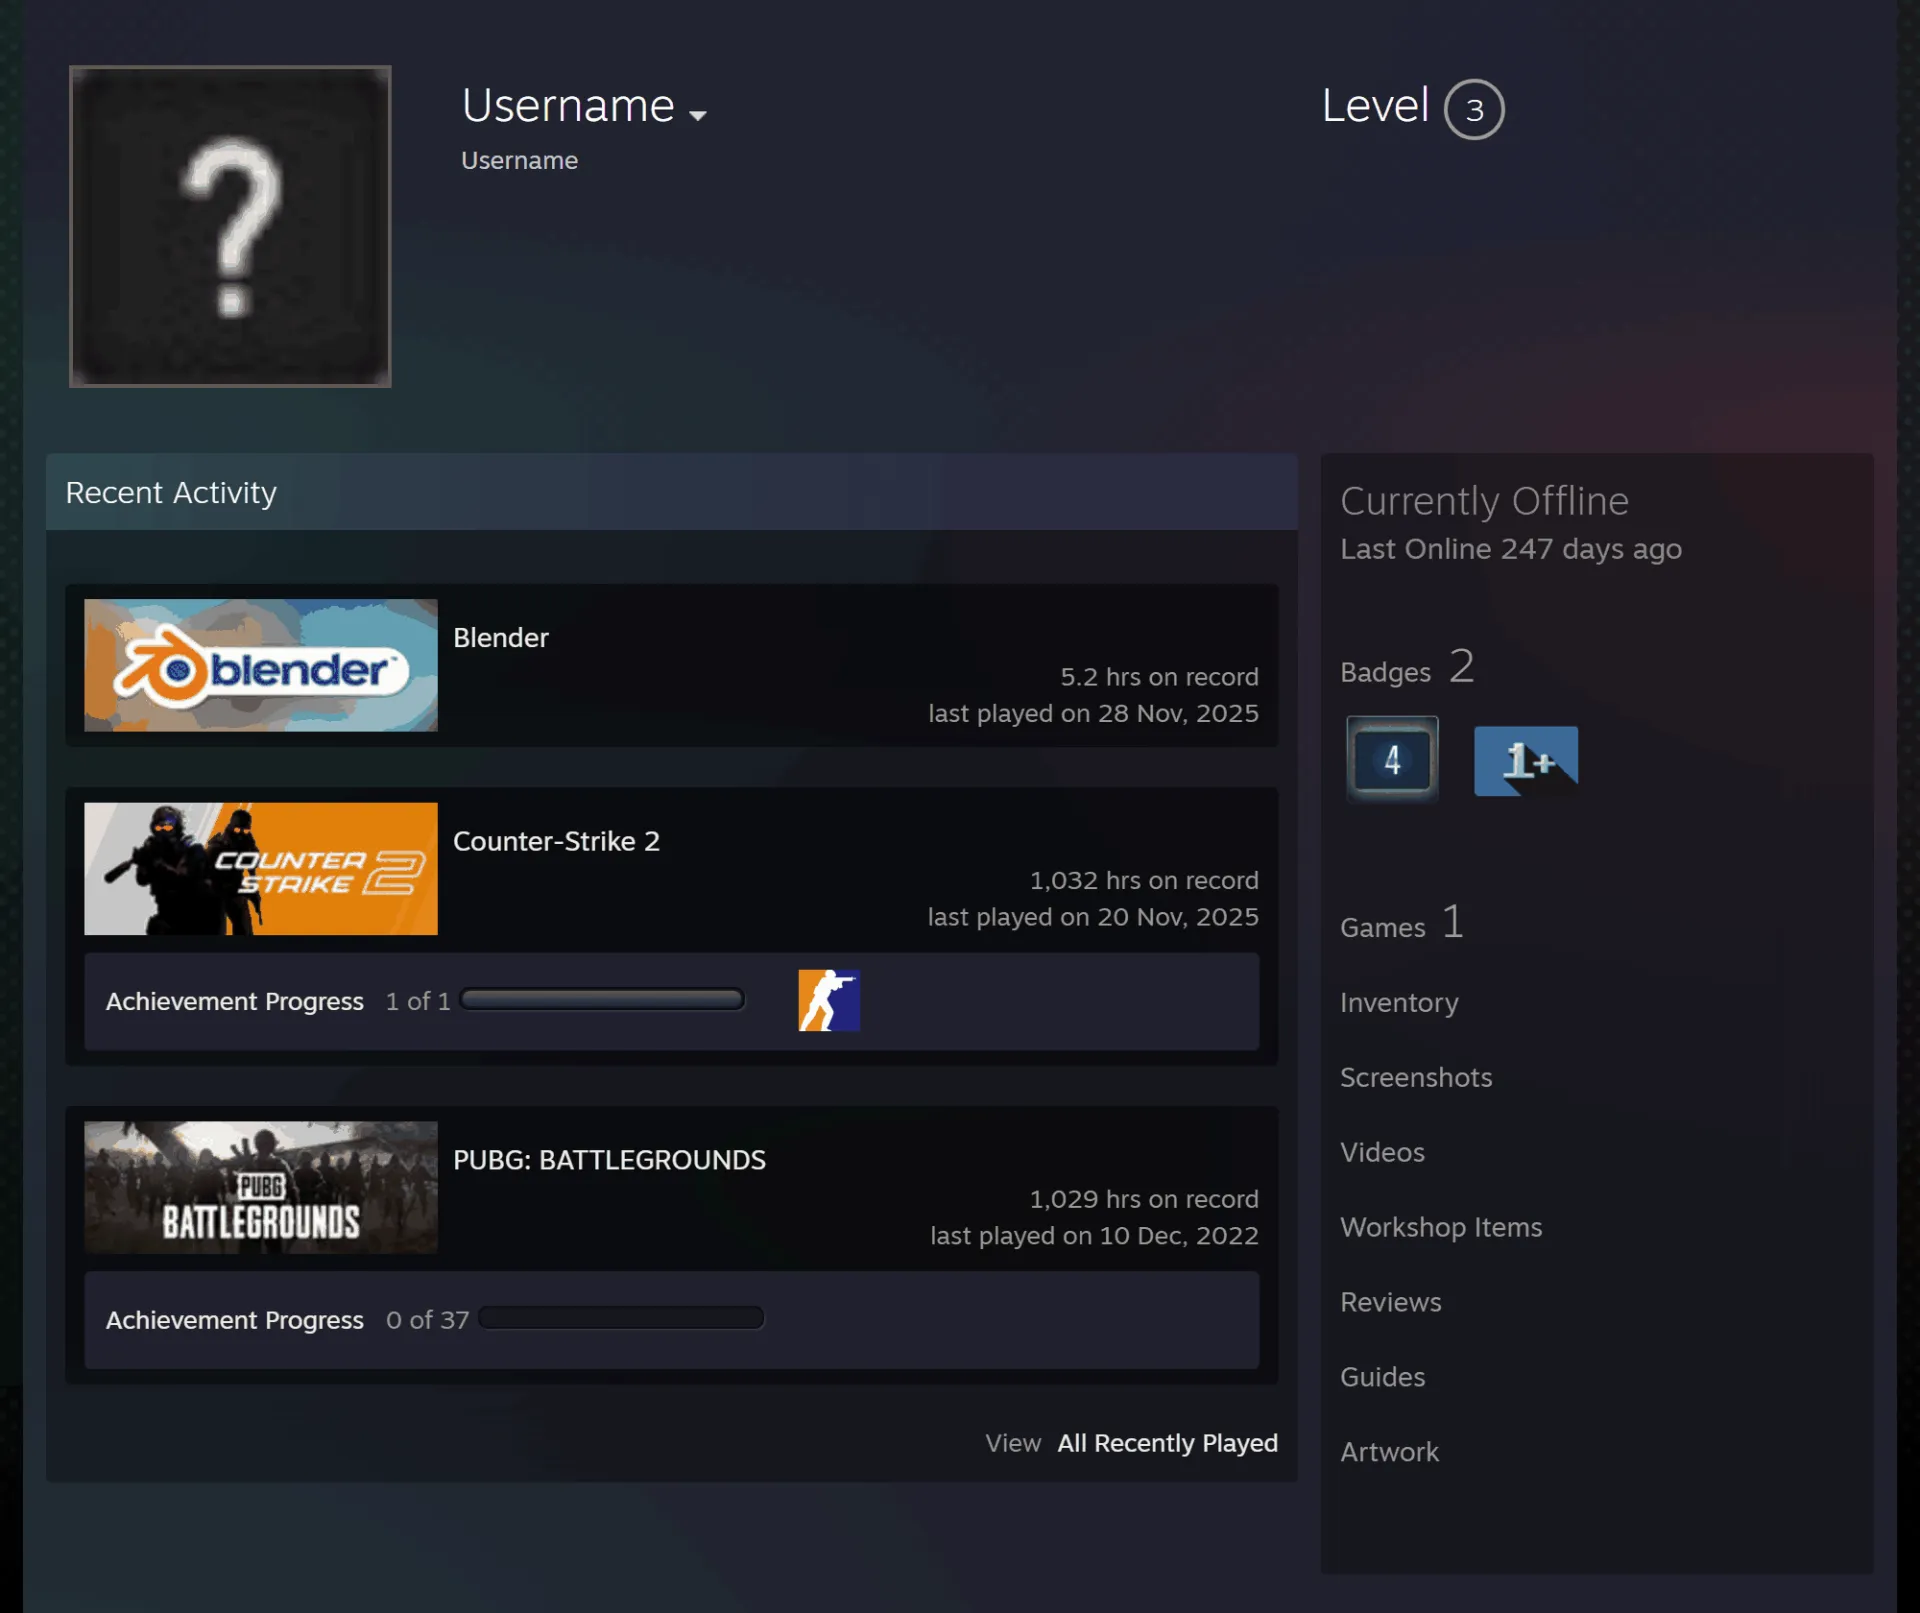
Task: Open the Inventory page
Action: tap(1399, 1002)
